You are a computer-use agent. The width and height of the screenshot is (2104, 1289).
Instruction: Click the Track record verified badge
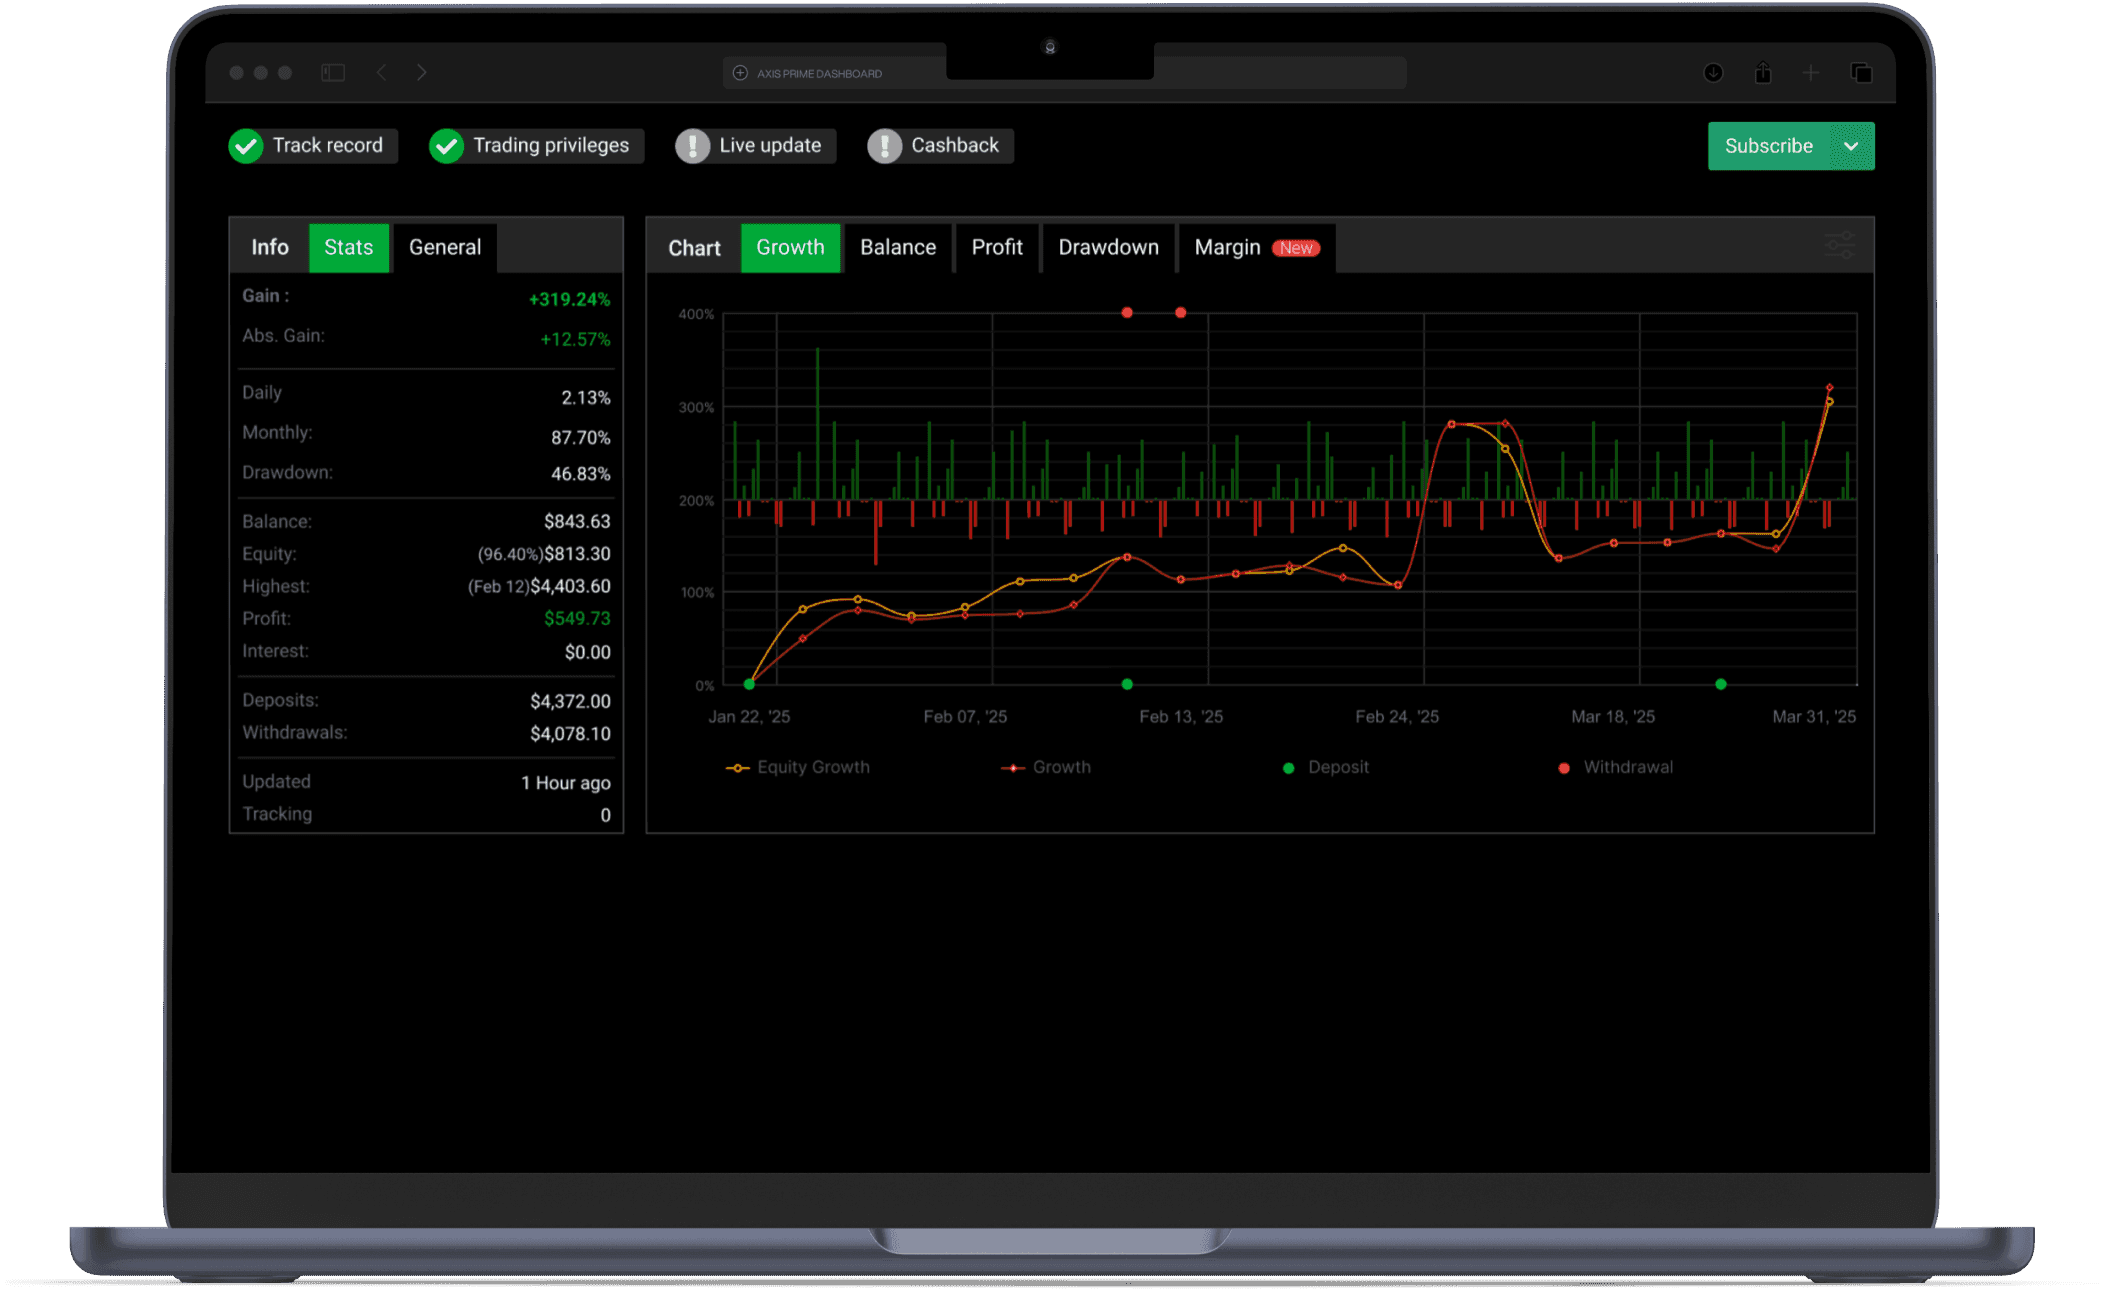point(312,146)
